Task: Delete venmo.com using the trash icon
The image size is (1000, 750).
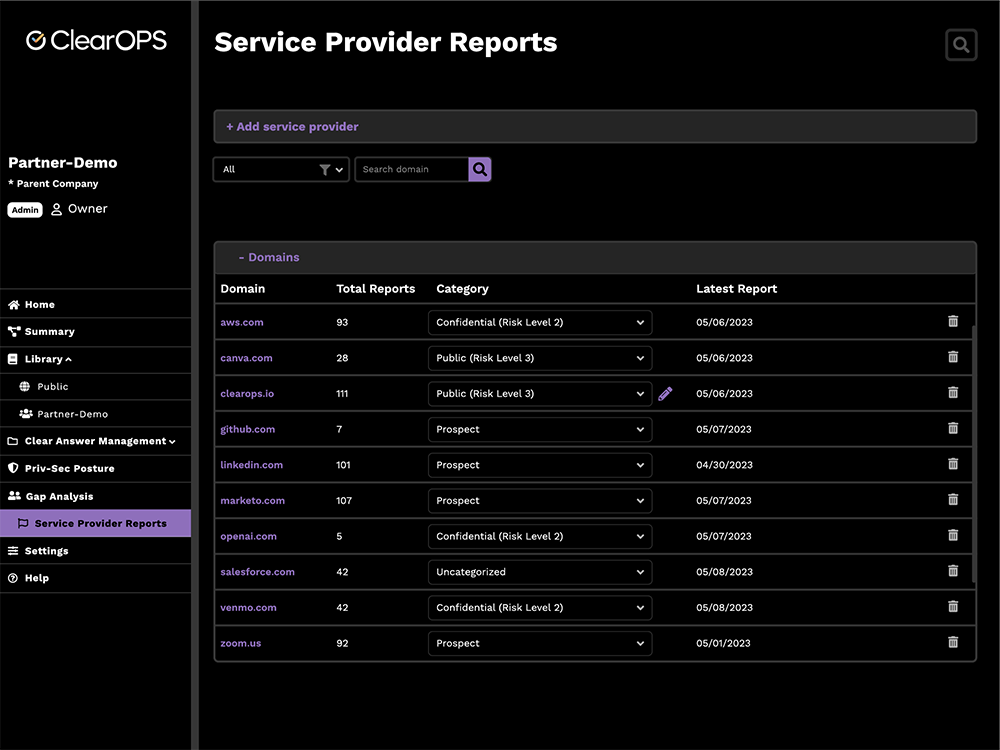Action: click(x=953, y=607)
